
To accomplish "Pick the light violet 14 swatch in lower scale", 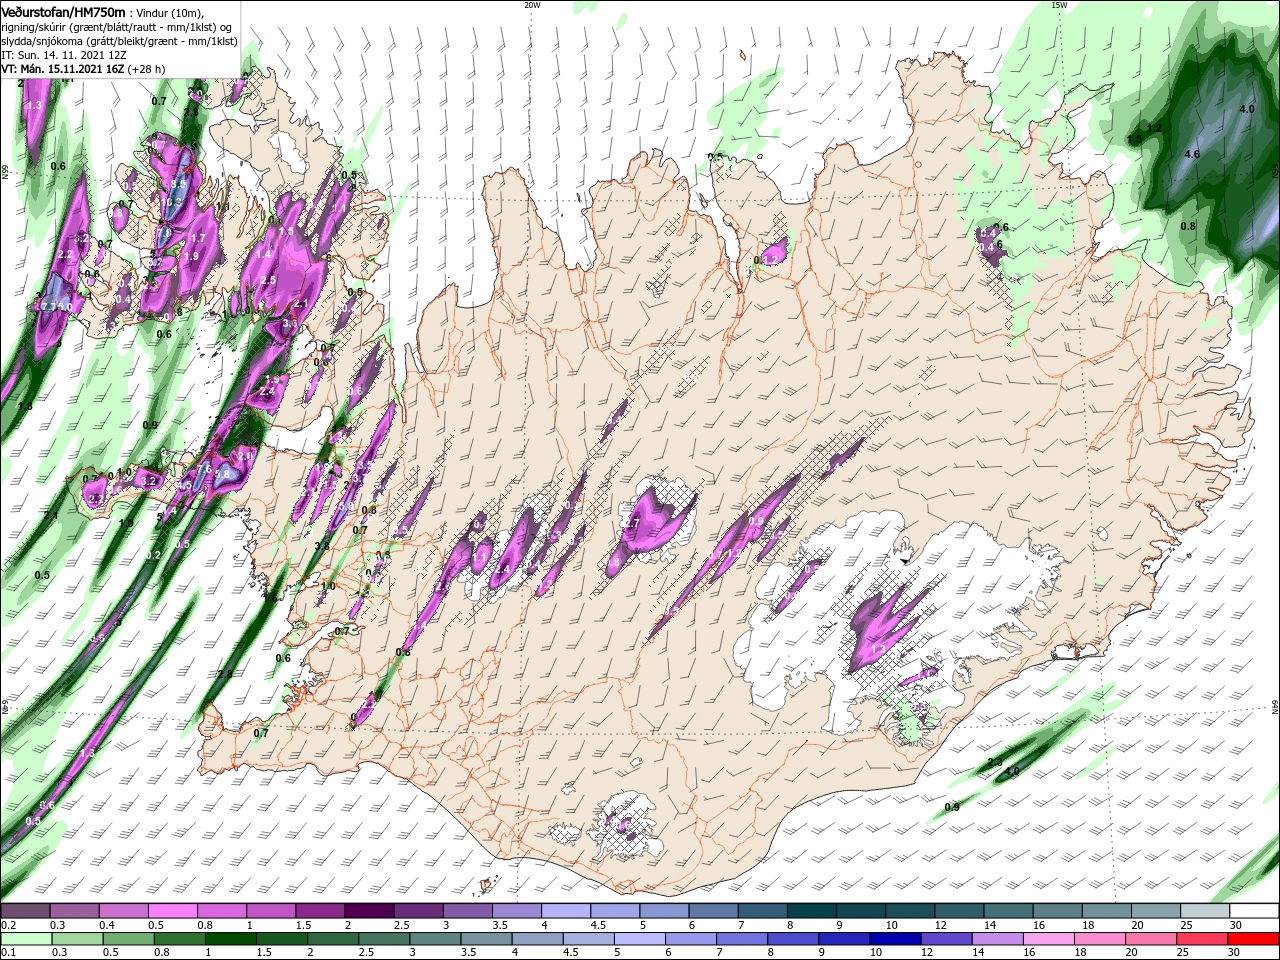I will [x=996, y=938].
